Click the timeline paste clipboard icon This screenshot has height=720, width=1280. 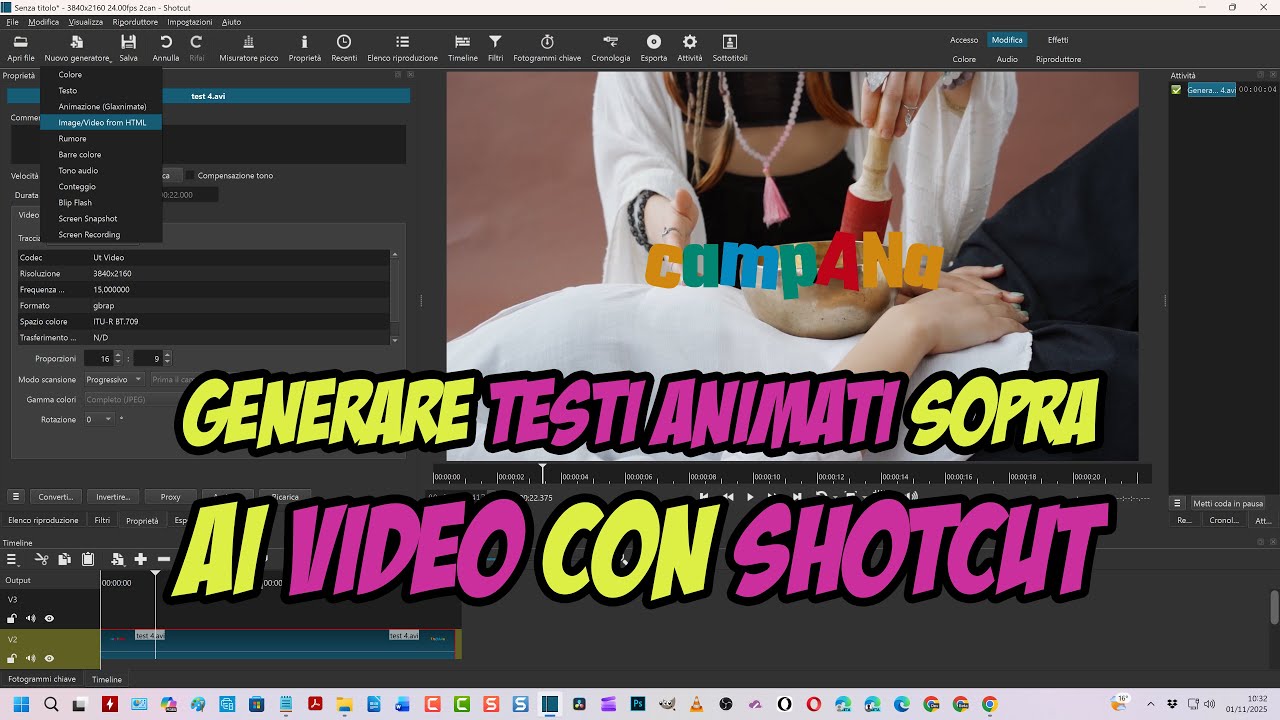(x=88, y=559)
